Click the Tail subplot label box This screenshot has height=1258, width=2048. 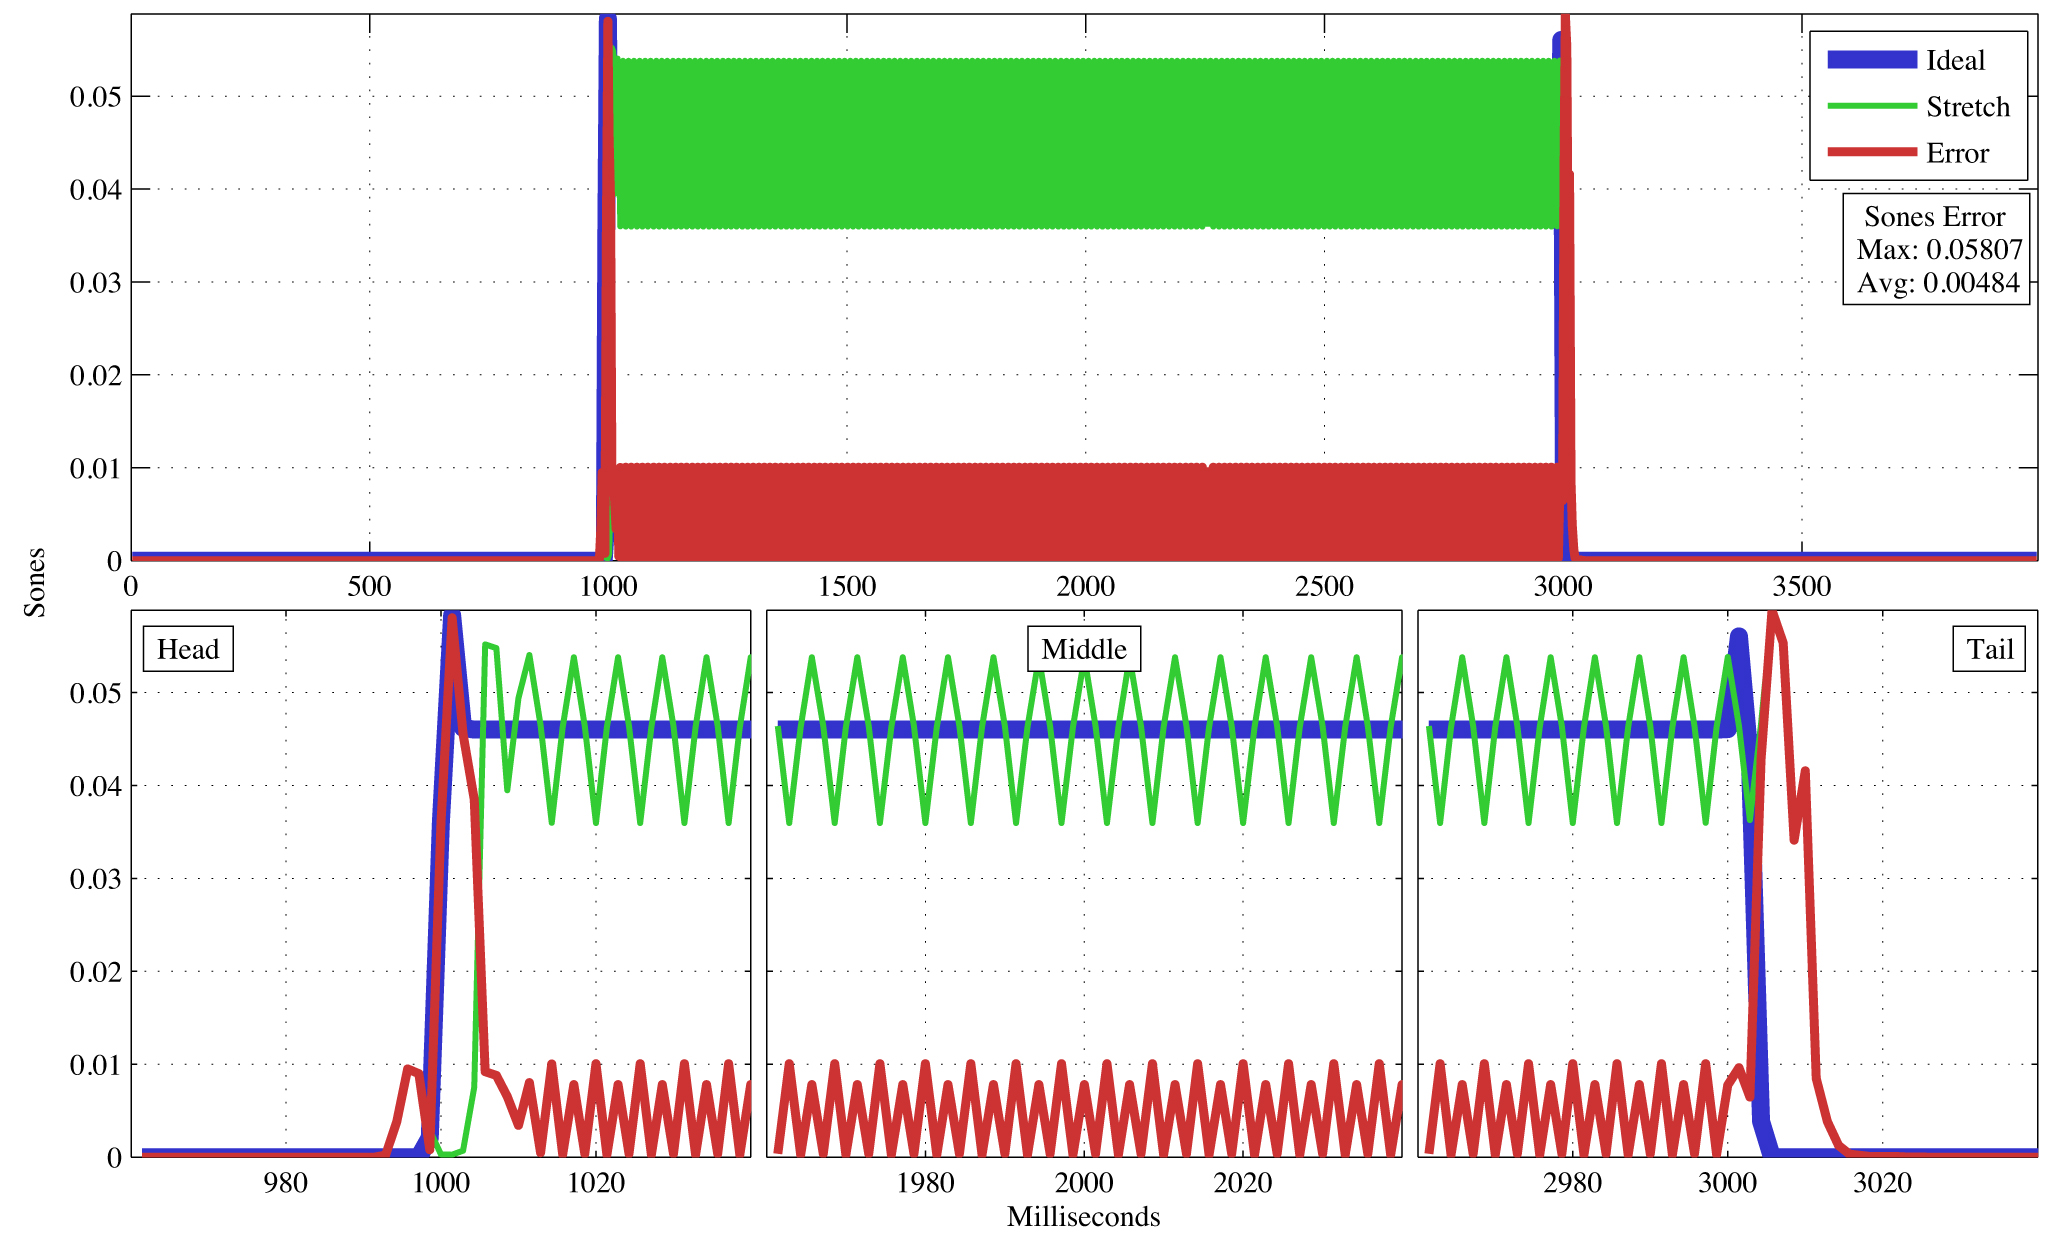pyautogui.click(x=1989, y=649)
